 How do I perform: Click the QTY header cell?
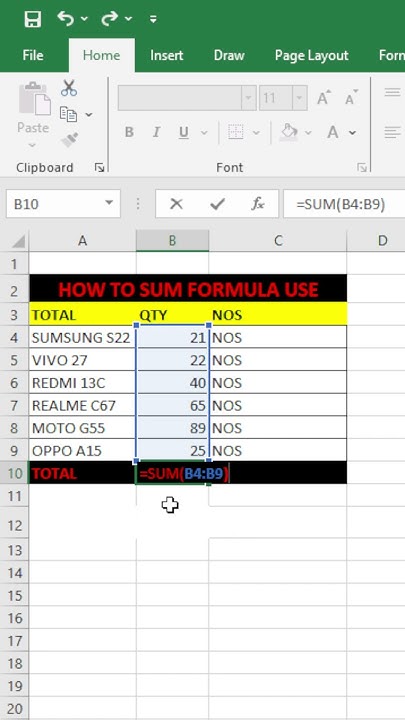173,315
